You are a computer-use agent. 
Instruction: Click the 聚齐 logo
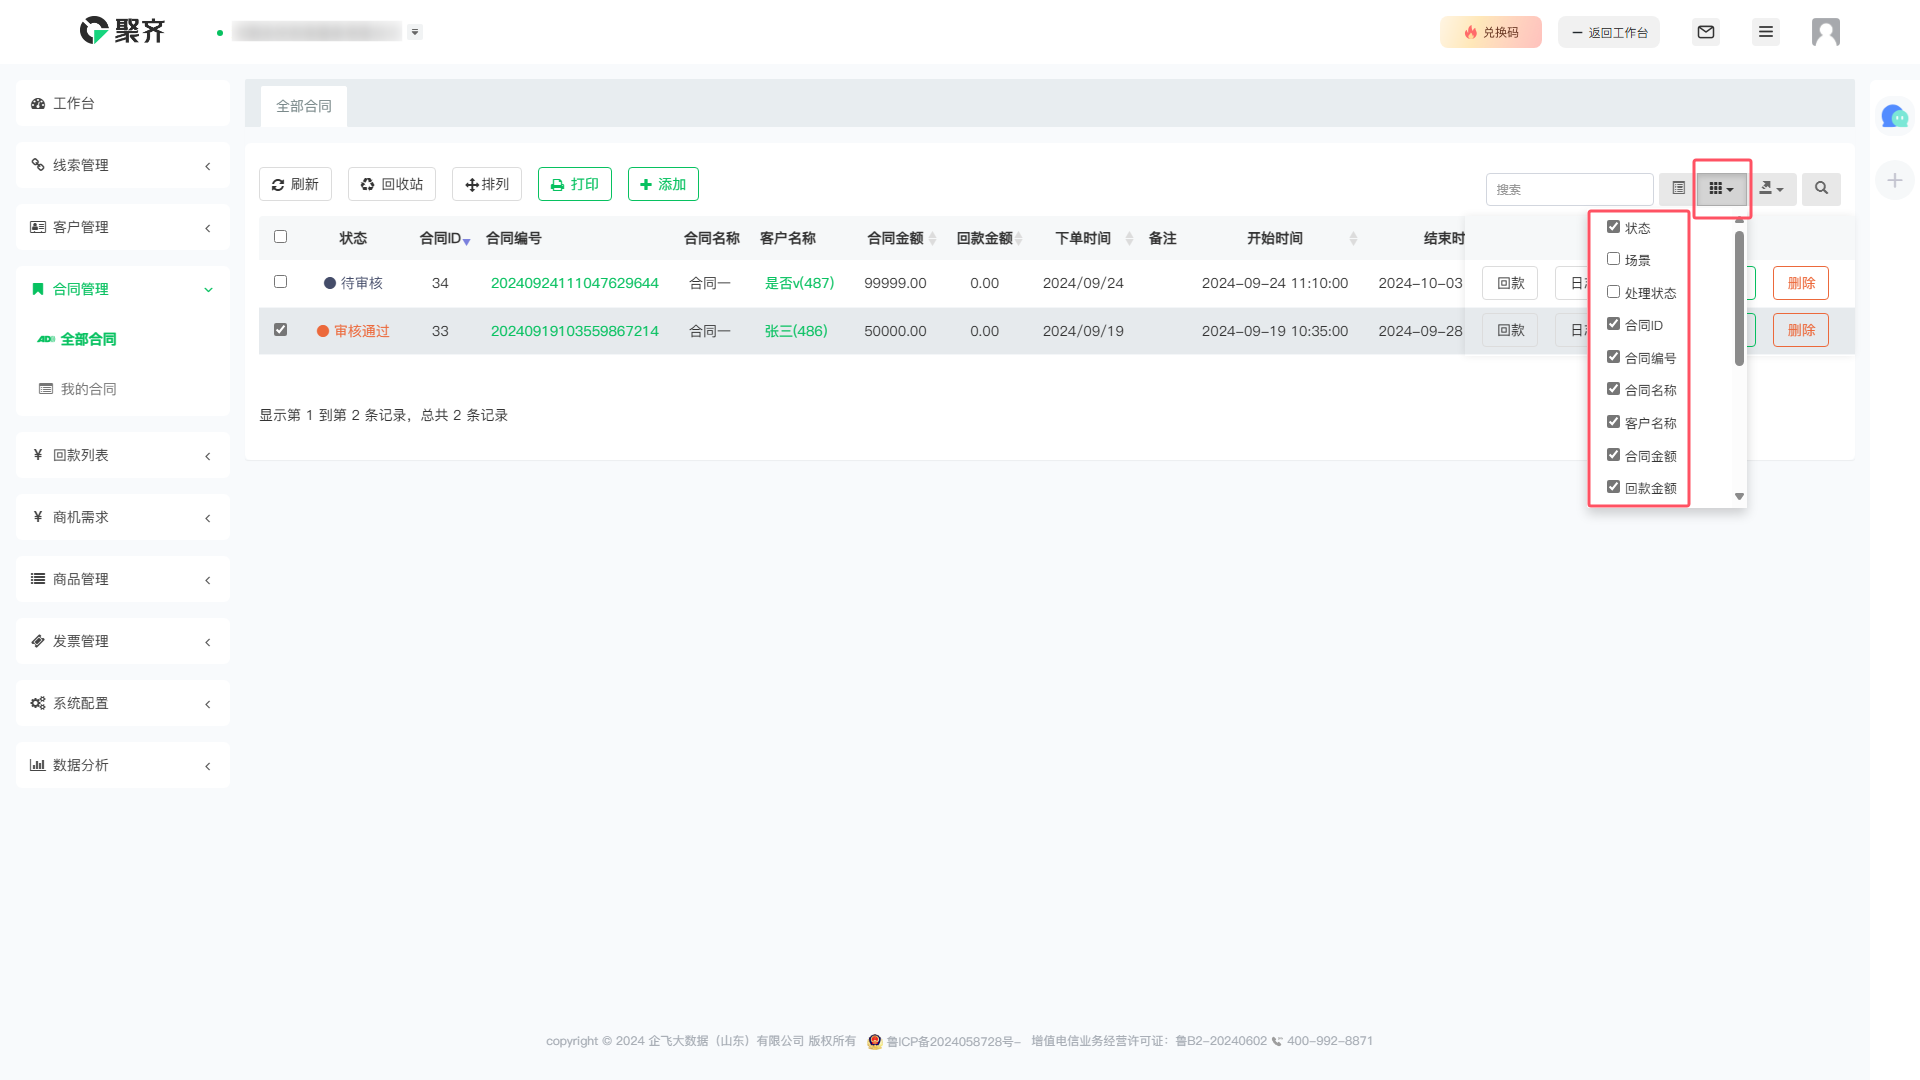pos(122,31)
